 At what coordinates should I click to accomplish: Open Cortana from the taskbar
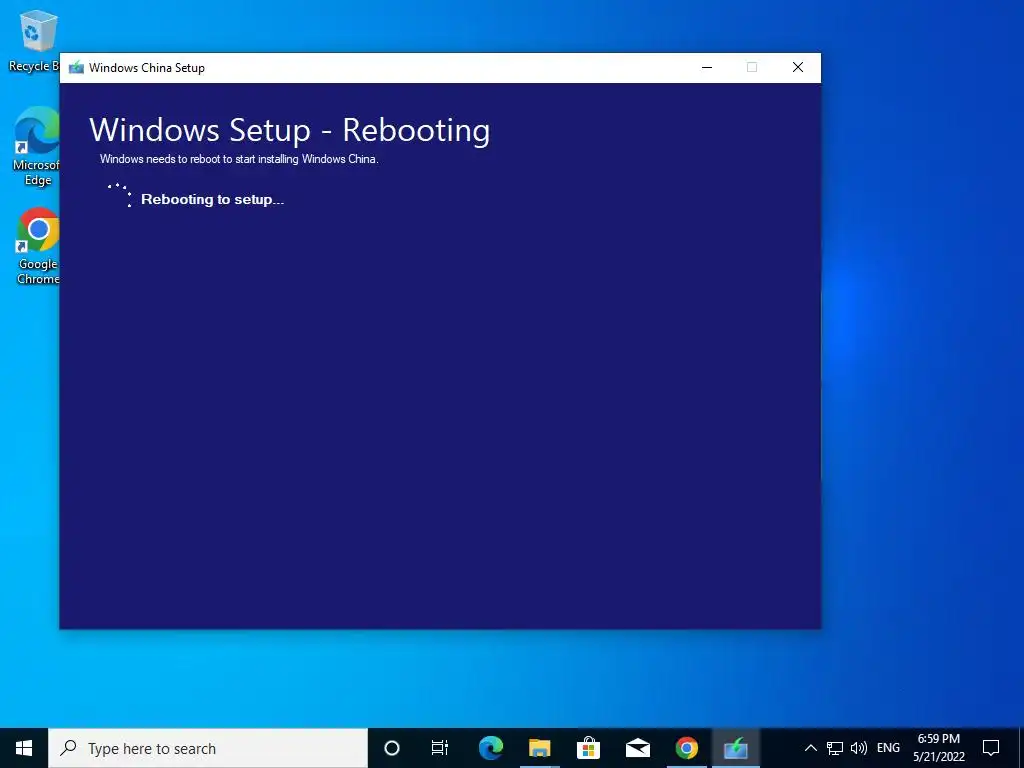[392, 748]
